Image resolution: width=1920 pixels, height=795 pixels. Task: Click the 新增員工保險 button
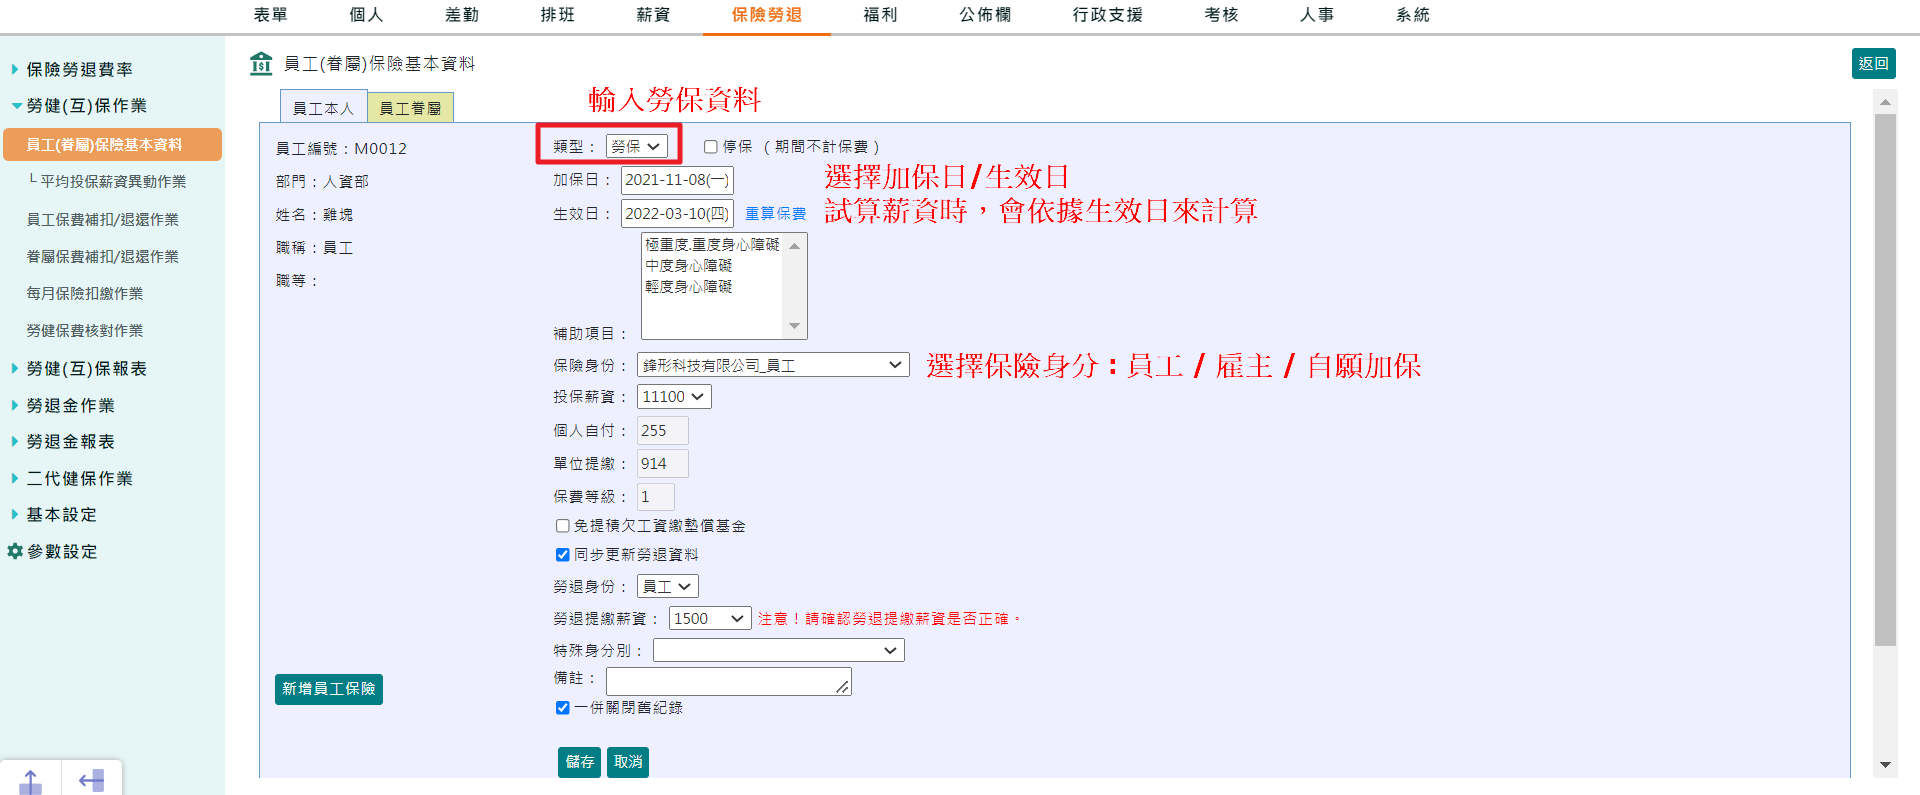click(329, 689)
